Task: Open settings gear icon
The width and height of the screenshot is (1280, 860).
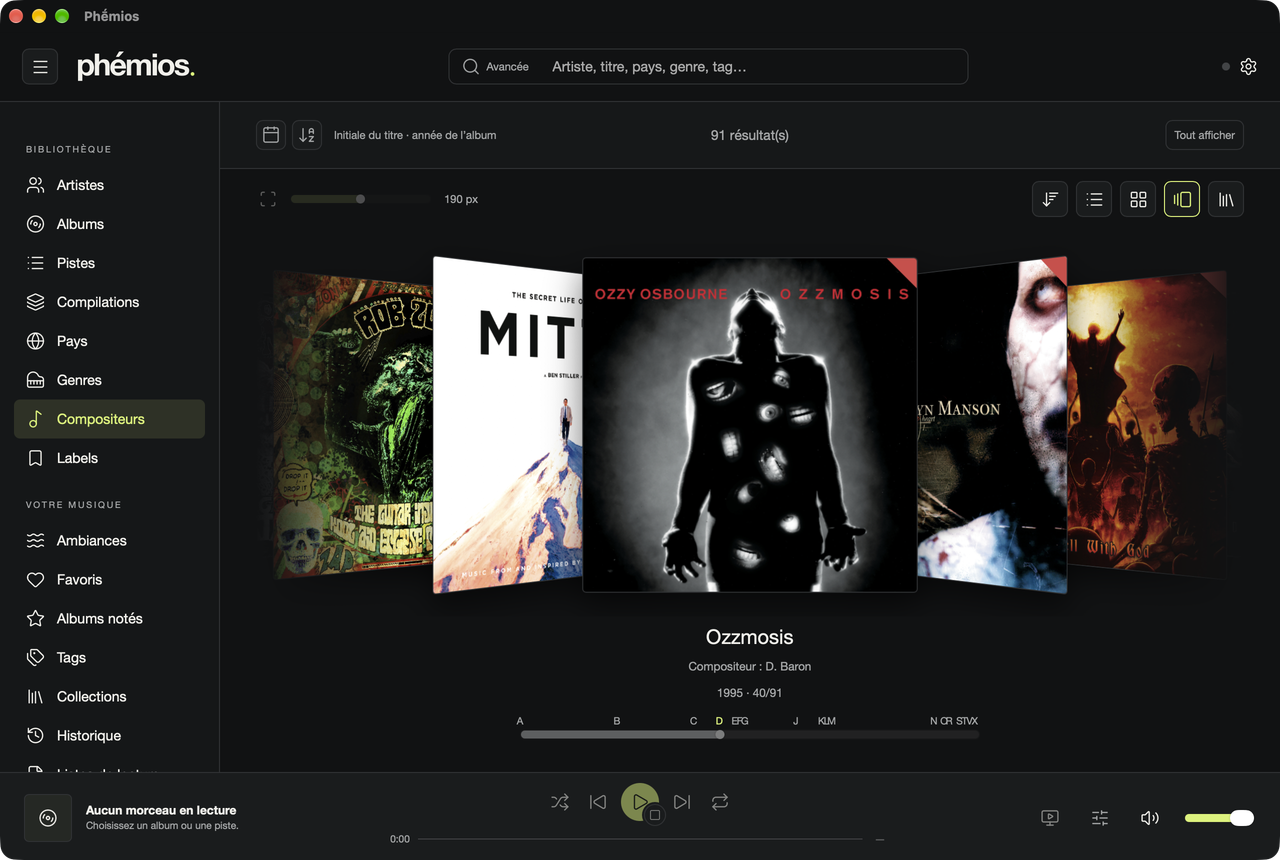Action: [1248, 67]
